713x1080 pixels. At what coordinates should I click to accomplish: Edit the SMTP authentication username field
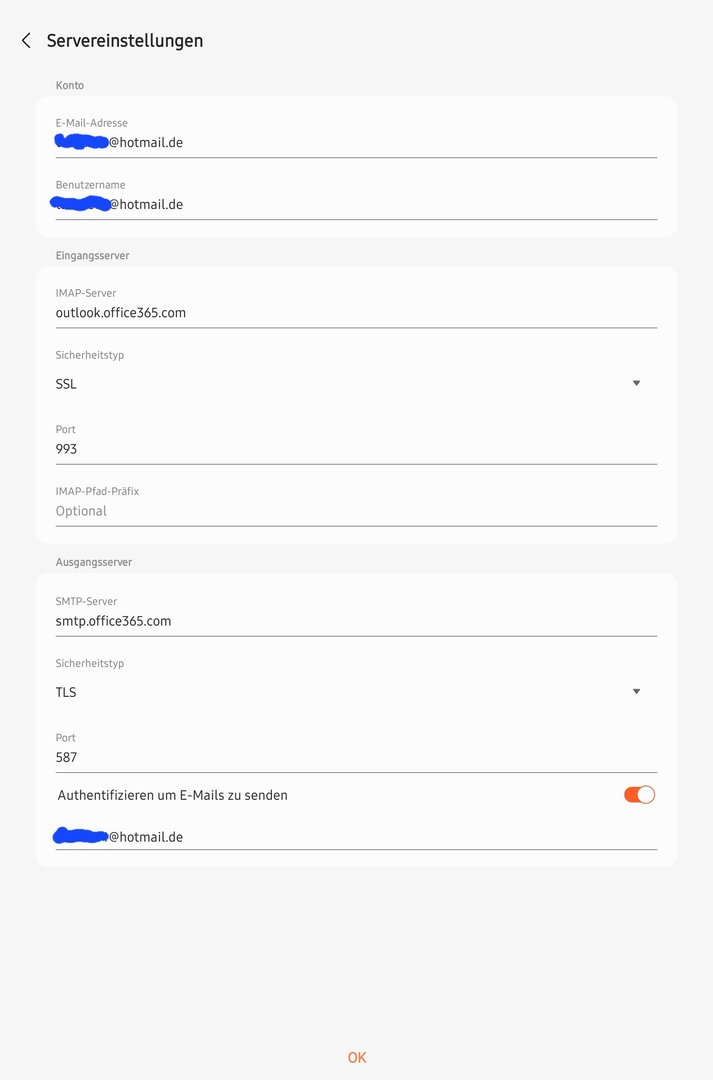pyautogui.click(x=356, y=837)
